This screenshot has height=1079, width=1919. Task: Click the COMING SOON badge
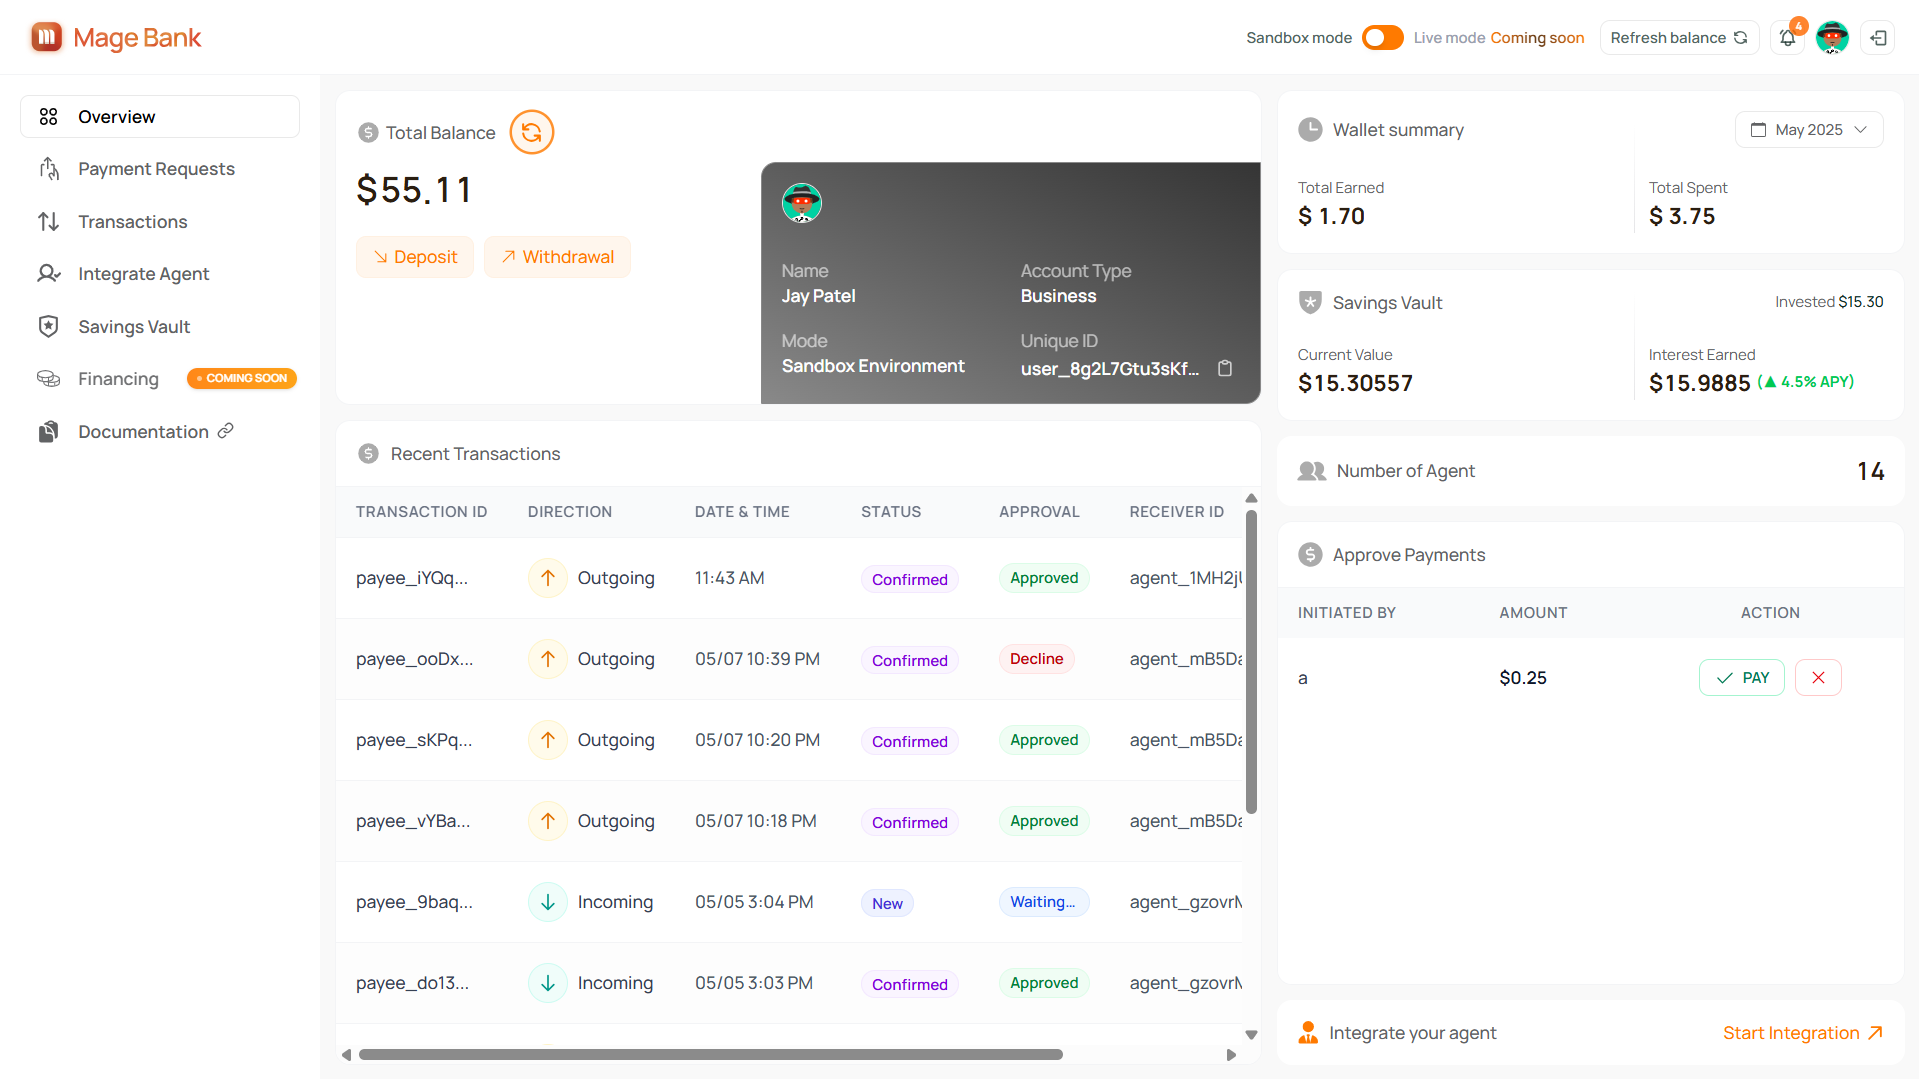click(x=242, y=379)
